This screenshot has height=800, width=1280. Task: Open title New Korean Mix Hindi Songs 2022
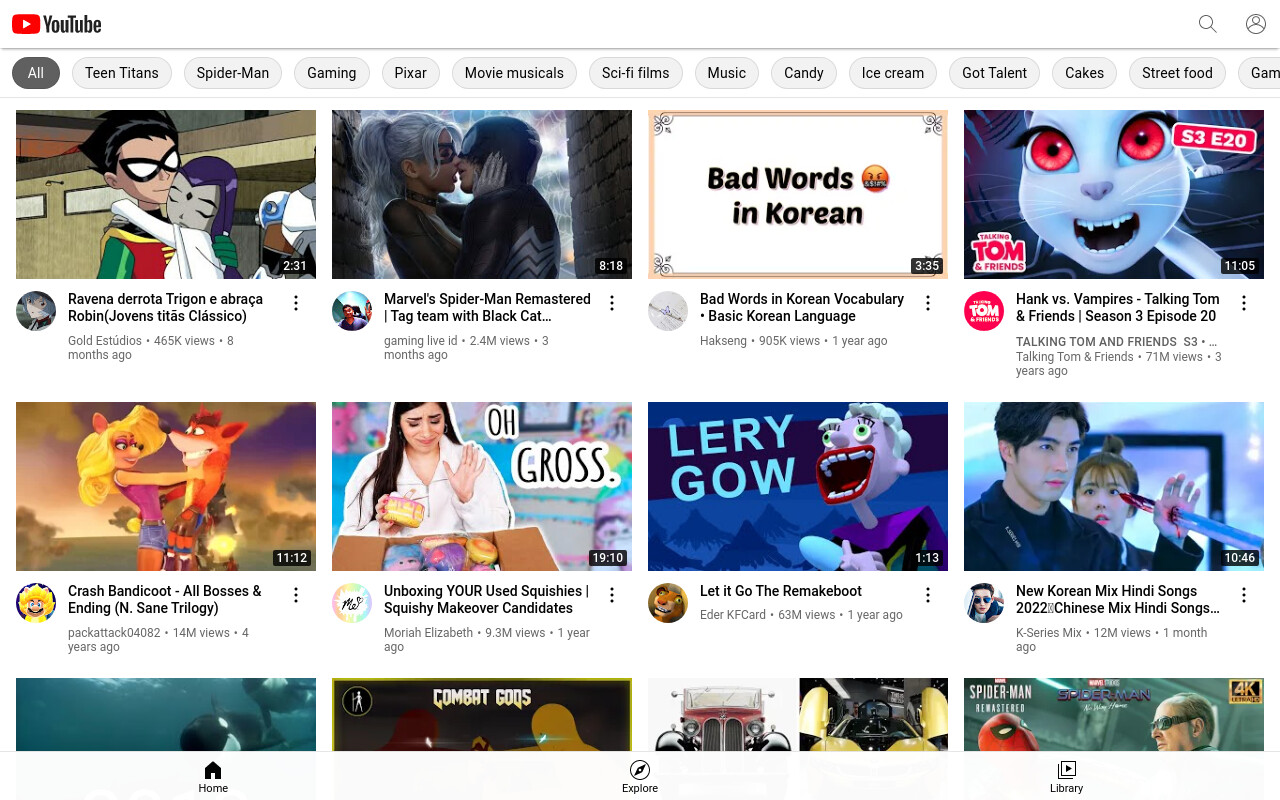[1118, 599]
